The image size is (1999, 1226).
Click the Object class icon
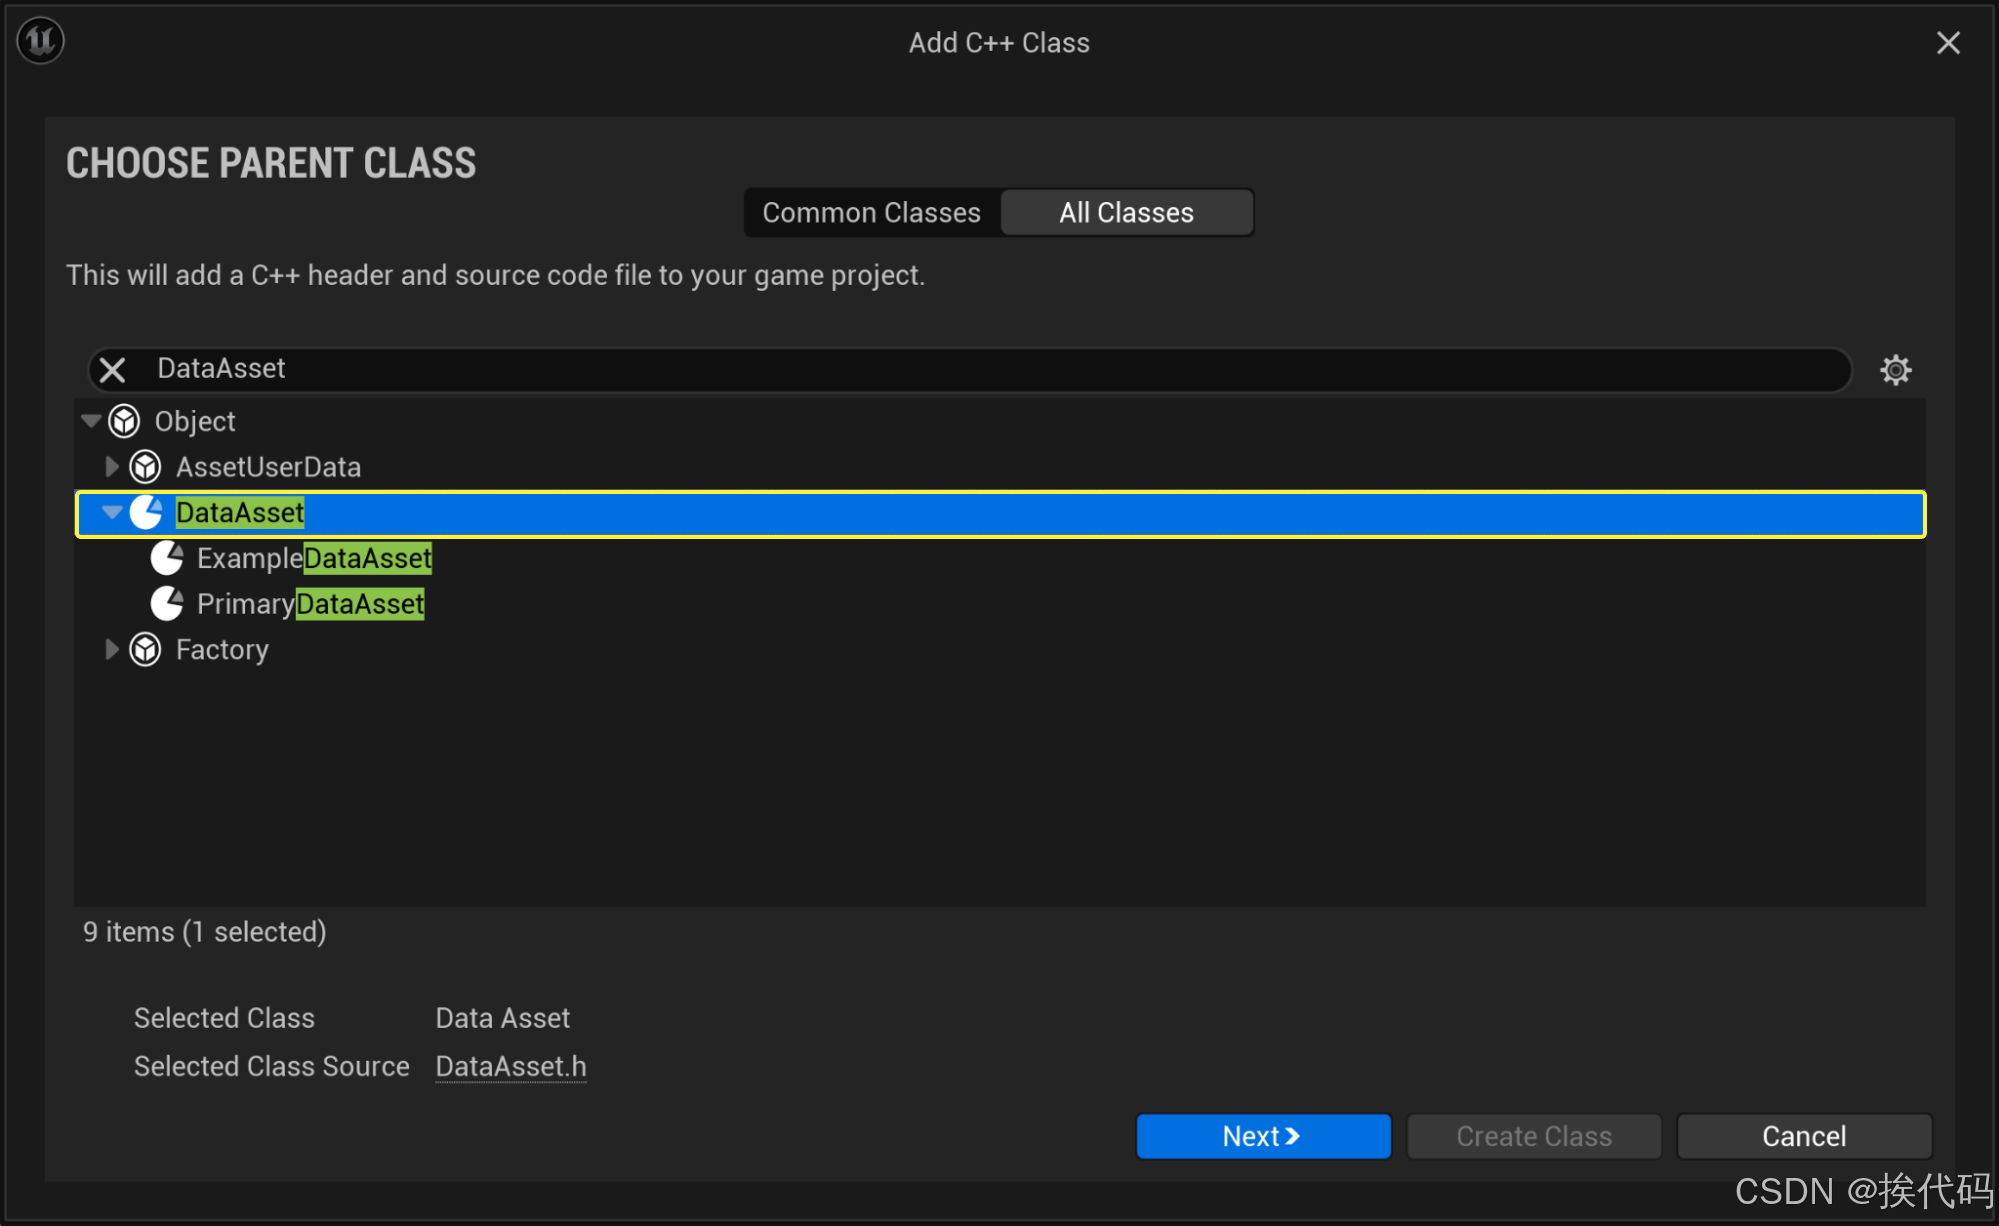tap(124, 422)
